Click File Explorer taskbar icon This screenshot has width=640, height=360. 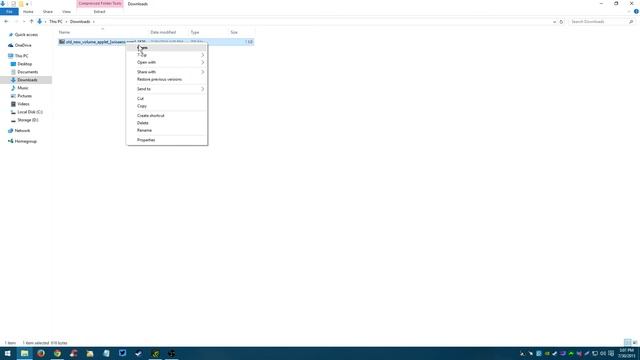(x=24, y=353)
